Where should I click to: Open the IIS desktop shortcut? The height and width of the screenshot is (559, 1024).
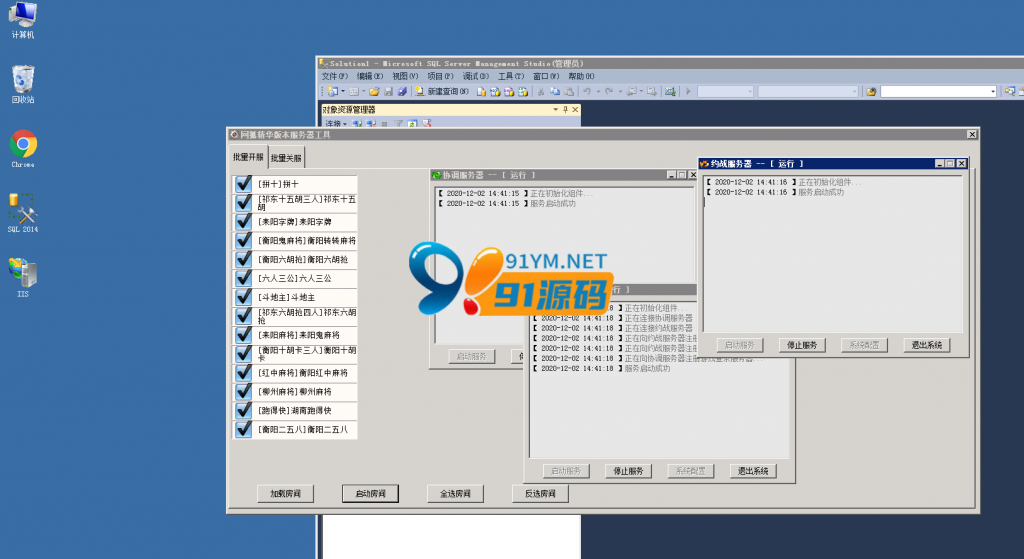pos(23,278)
